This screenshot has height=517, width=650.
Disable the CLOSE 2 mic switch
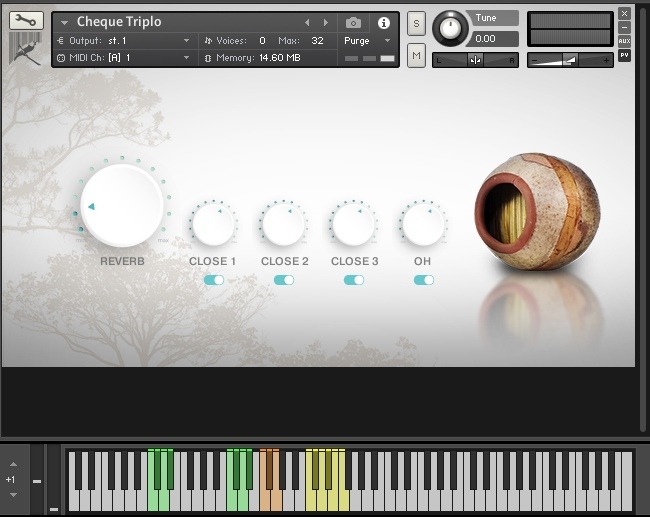(284, 280)
